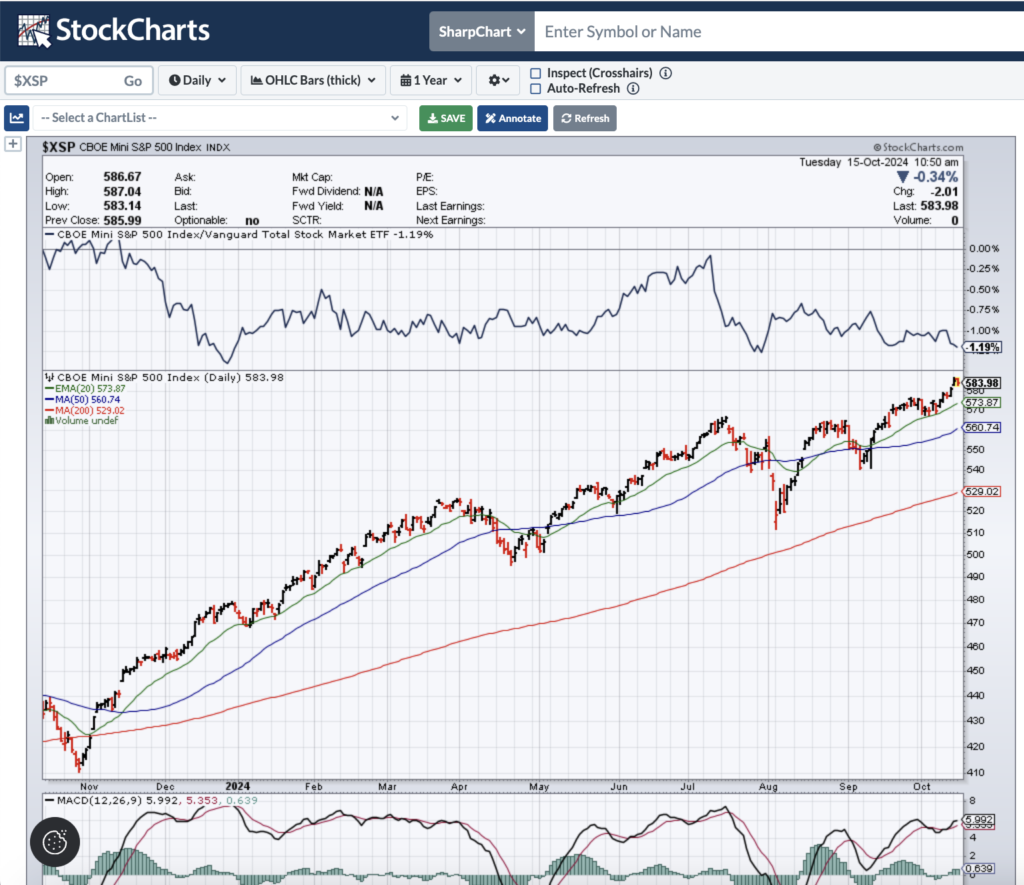Open the SharpChart type dropdown

481,31
